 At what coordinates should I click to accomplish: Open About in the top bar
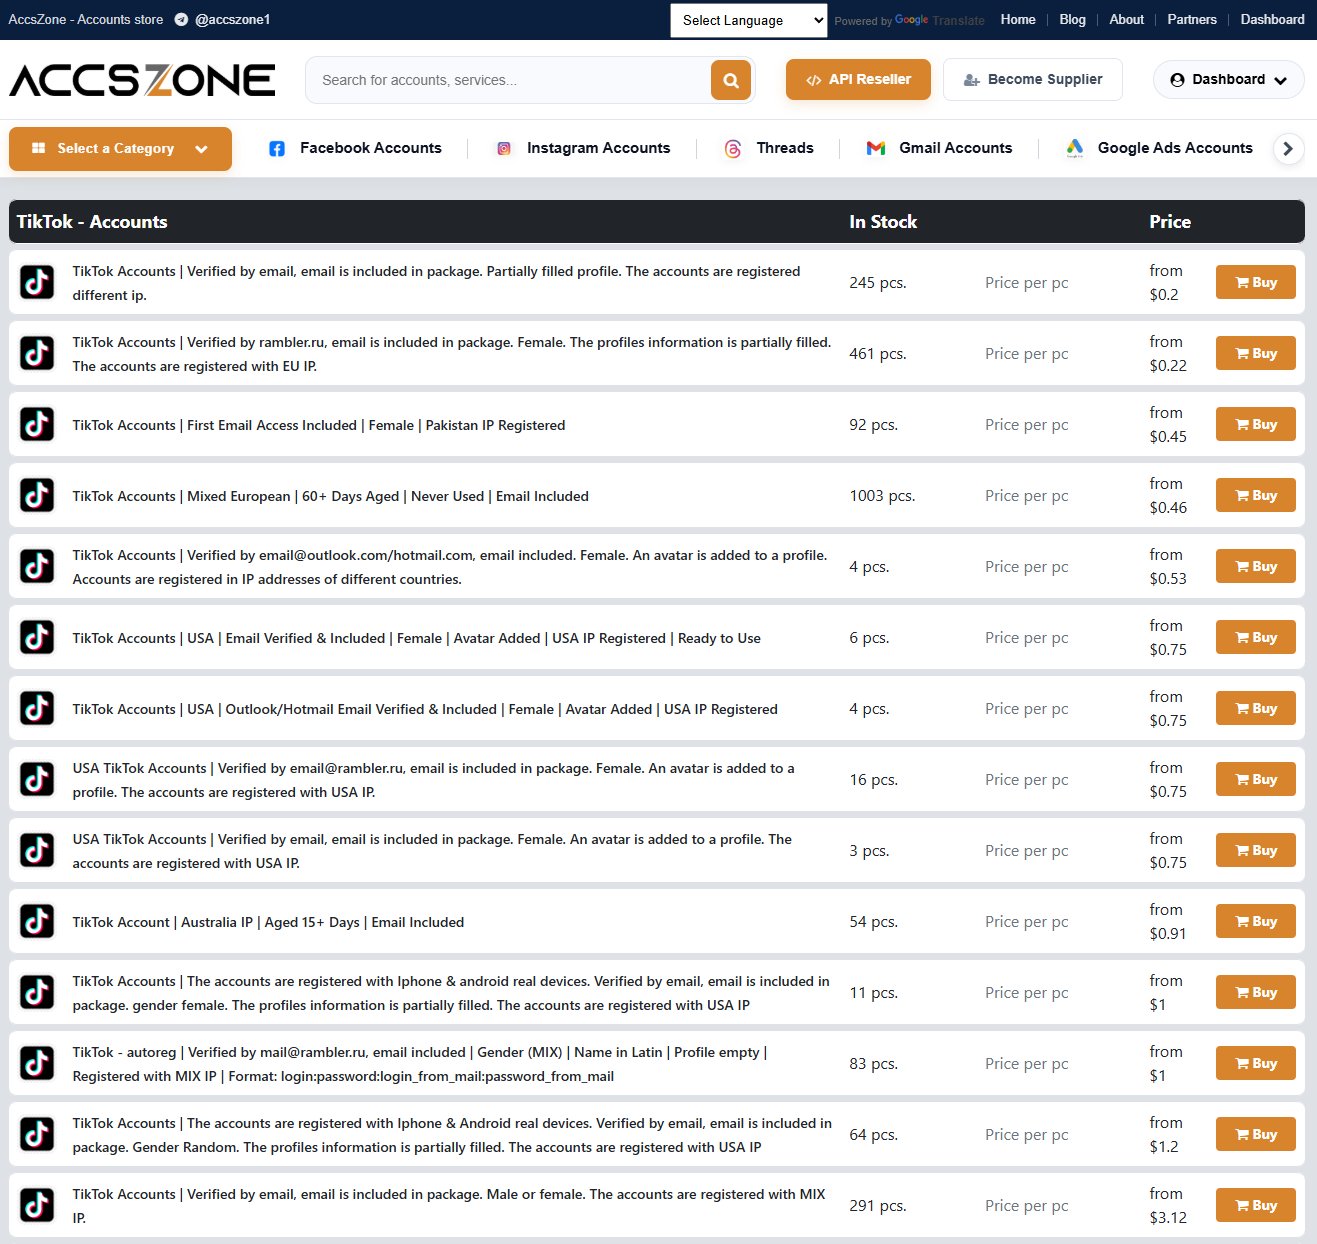(1126, 20)
